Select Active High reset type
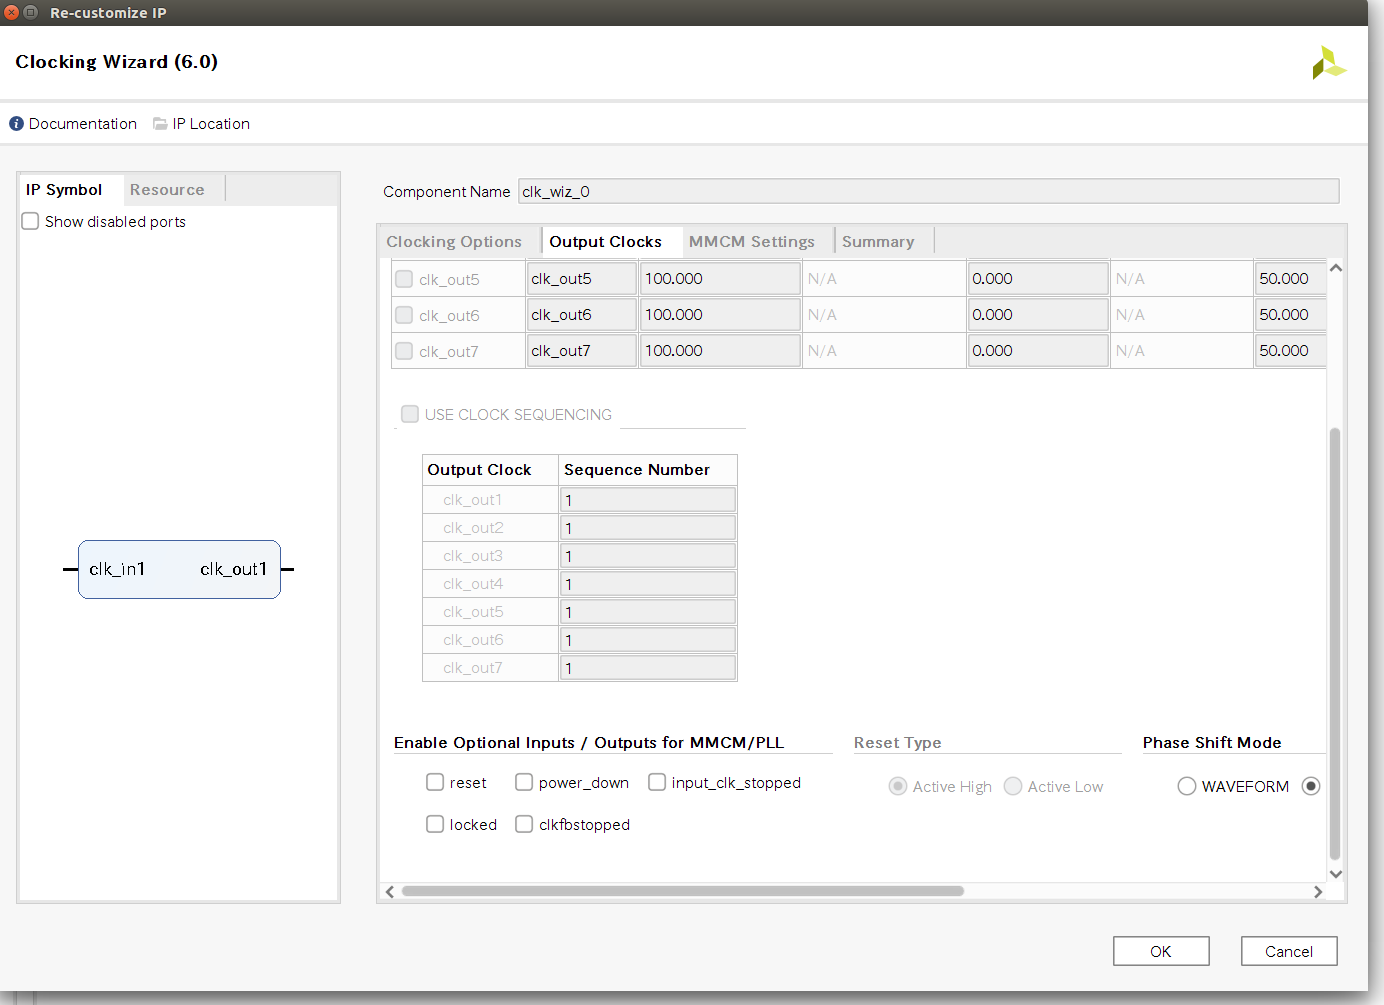The height and width of the screenshot is (1005, 1384). tap(898, 786)
